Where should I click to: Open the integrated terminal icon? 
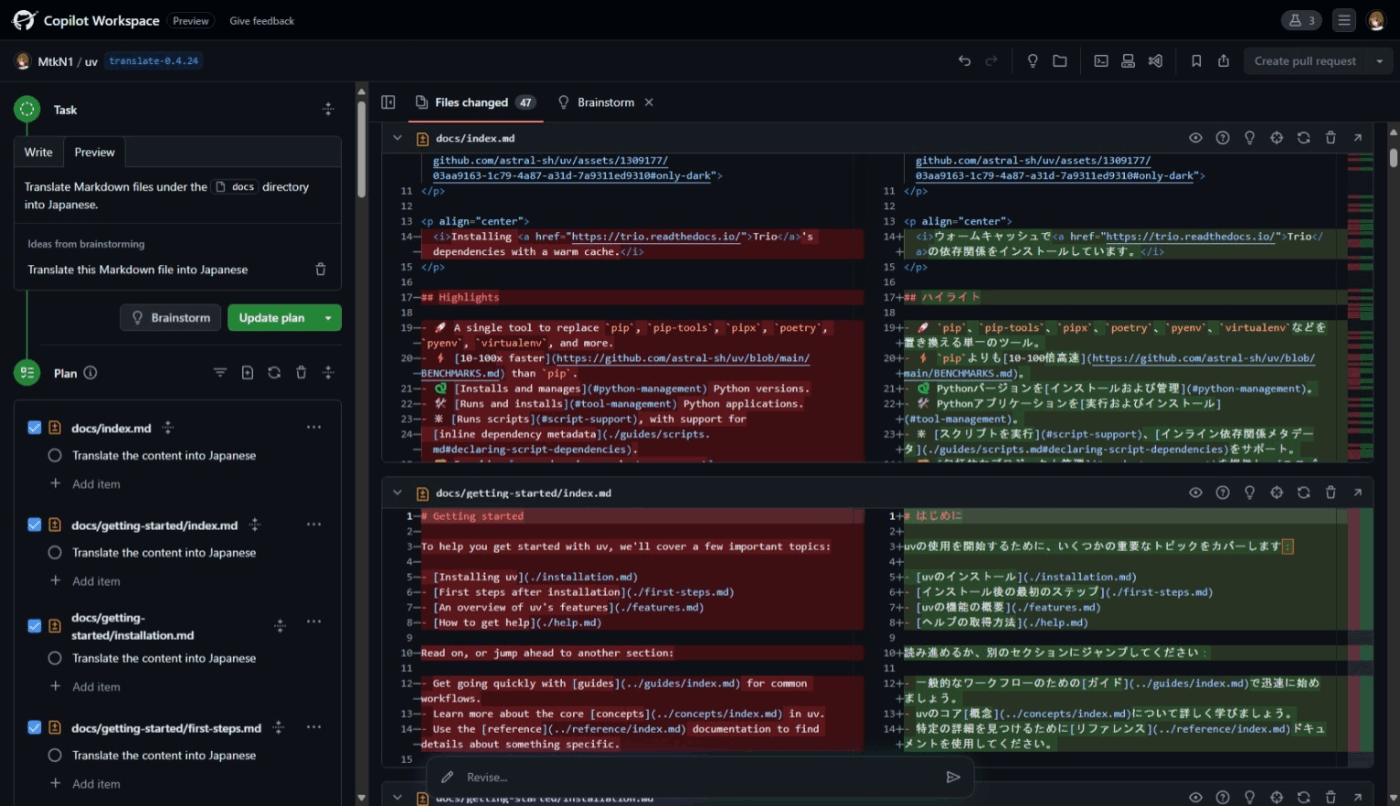1101,61
